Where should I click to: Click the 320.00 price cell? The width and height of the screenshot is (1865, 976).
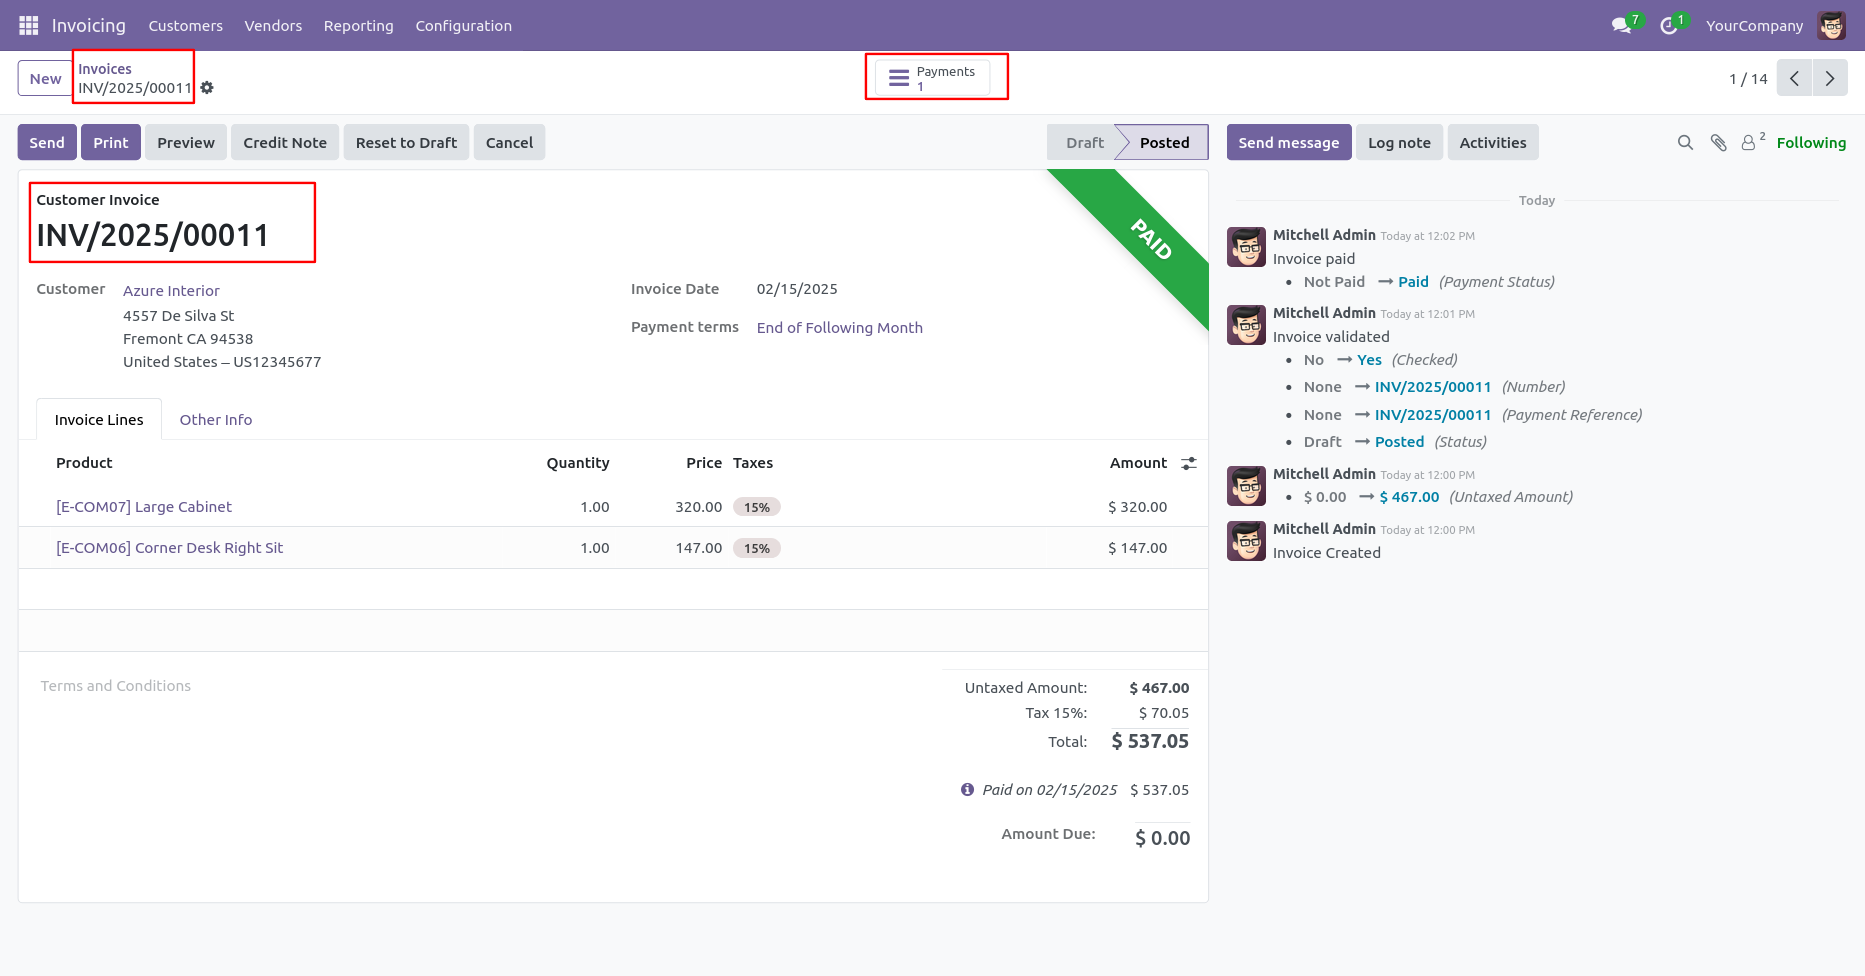pyautogui.click(x=698, y=507)
